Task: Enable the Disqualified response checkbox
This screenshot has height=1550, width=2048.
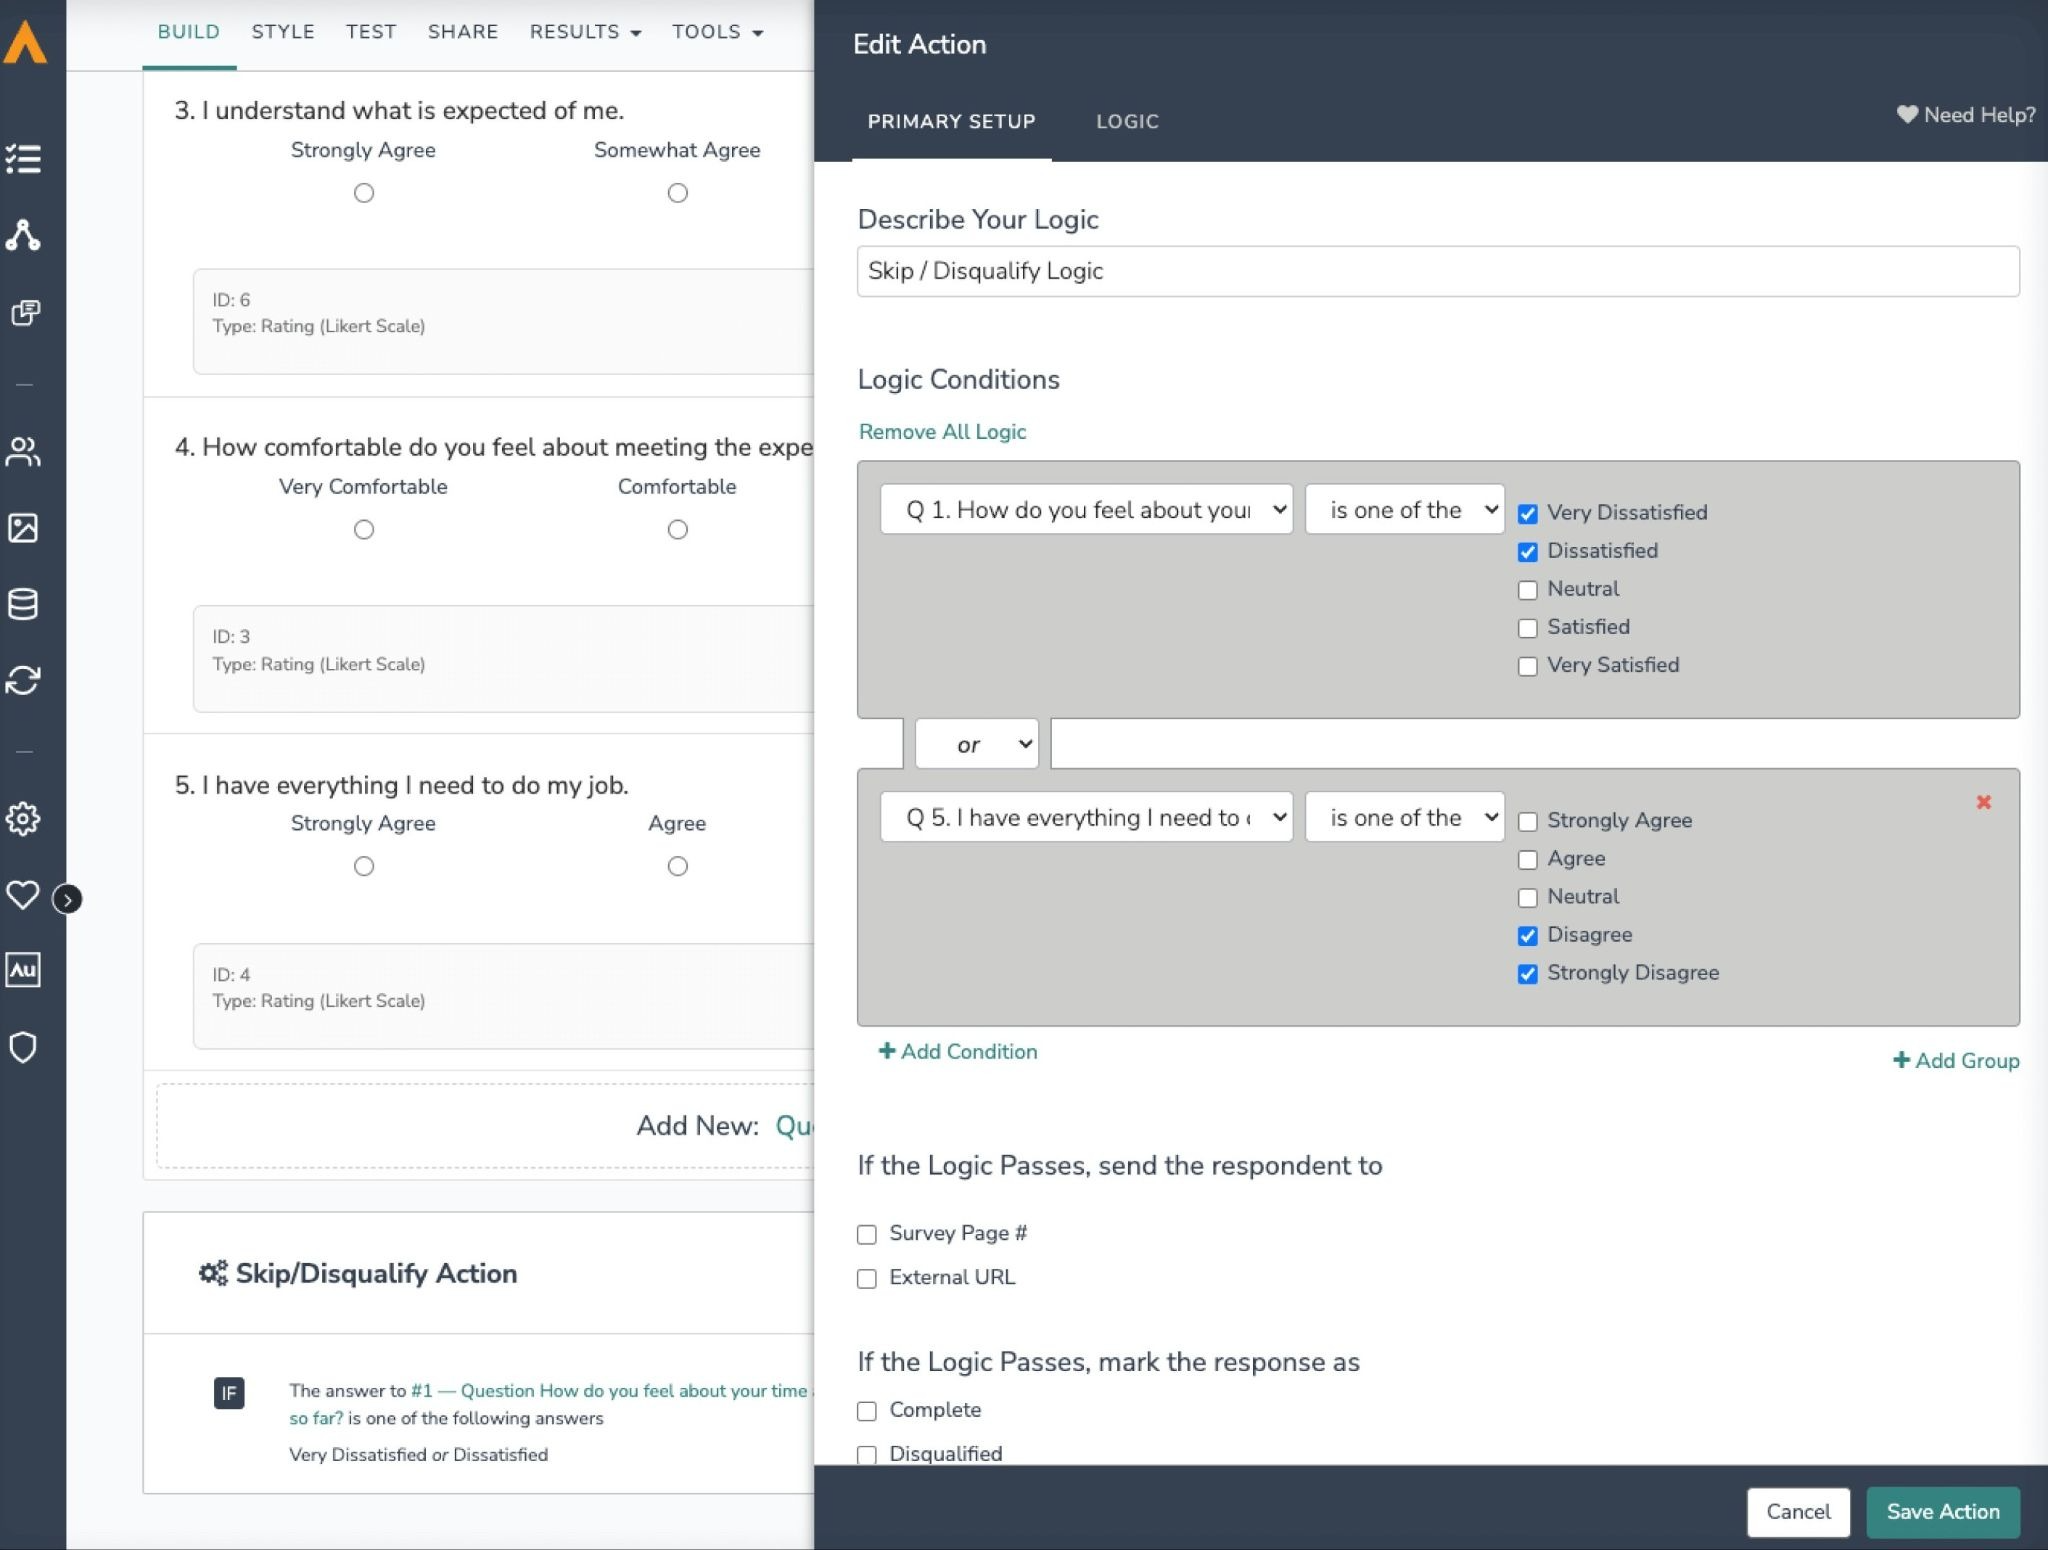Action: point(866,1454)
